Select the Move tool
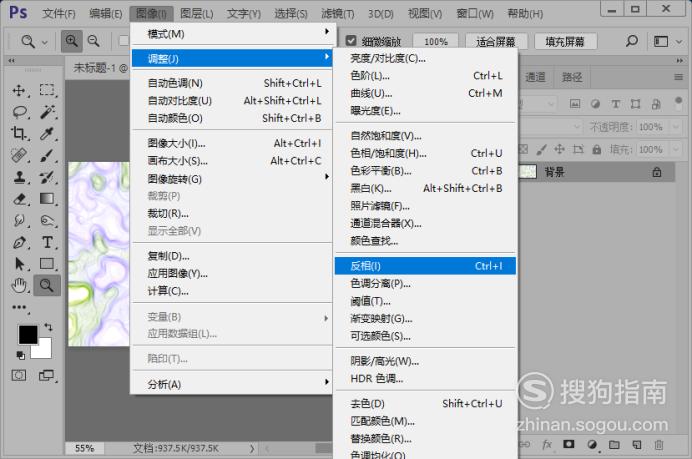Image resolution: width=692 pixels, height=459 pixels. point(19,90)
